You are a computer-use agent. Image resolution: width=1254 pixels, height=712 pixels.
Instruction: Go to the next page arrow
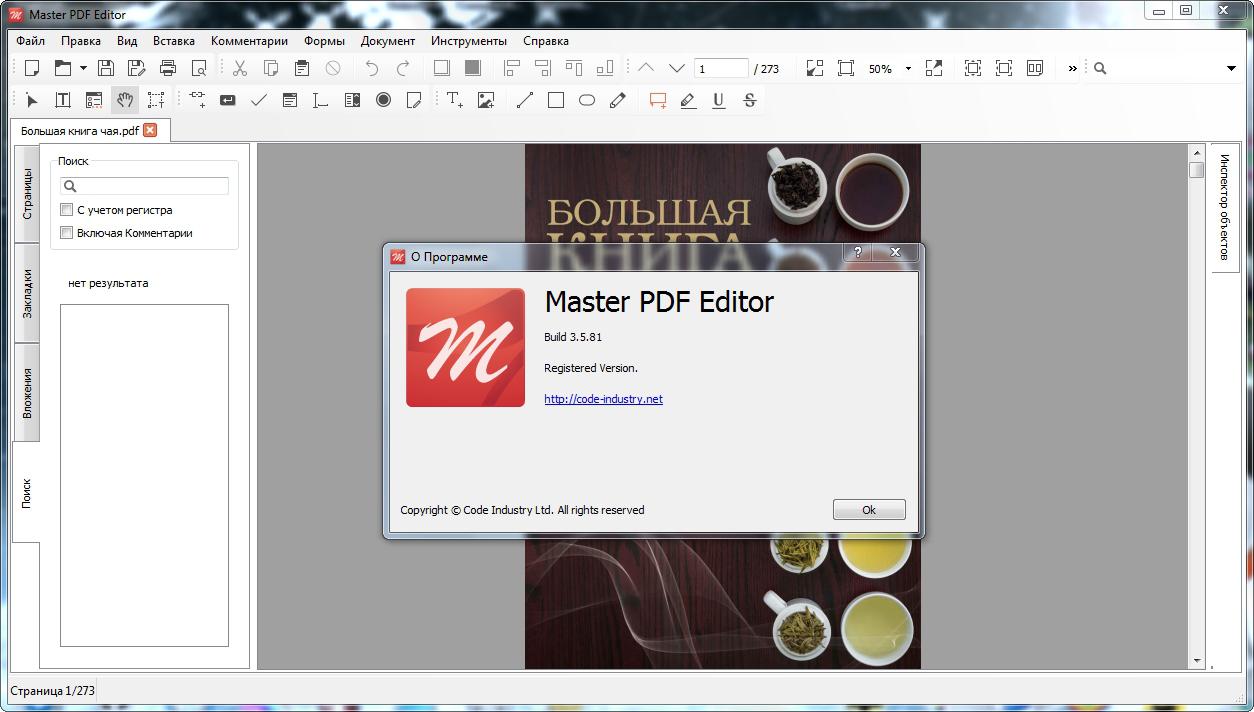point(677,68)
